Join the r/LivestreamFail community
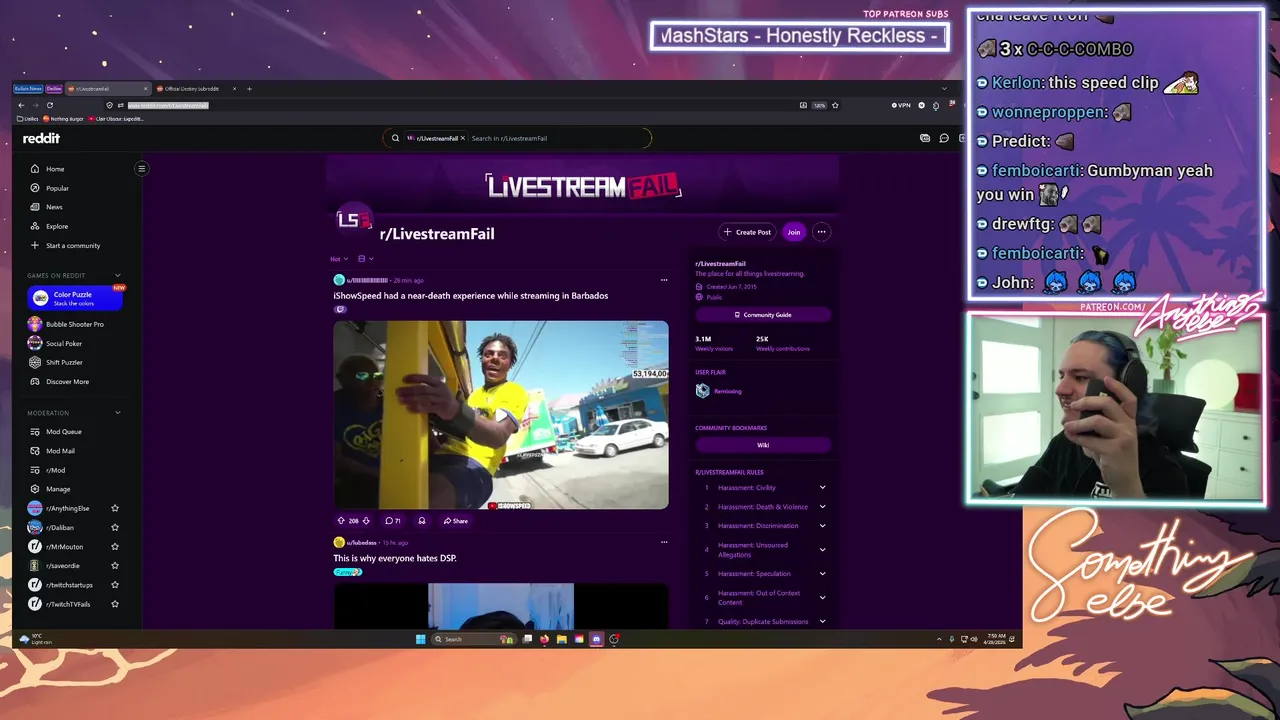Image resolution: width=1280 pixels, height=720 pixels. click(793, 232)
